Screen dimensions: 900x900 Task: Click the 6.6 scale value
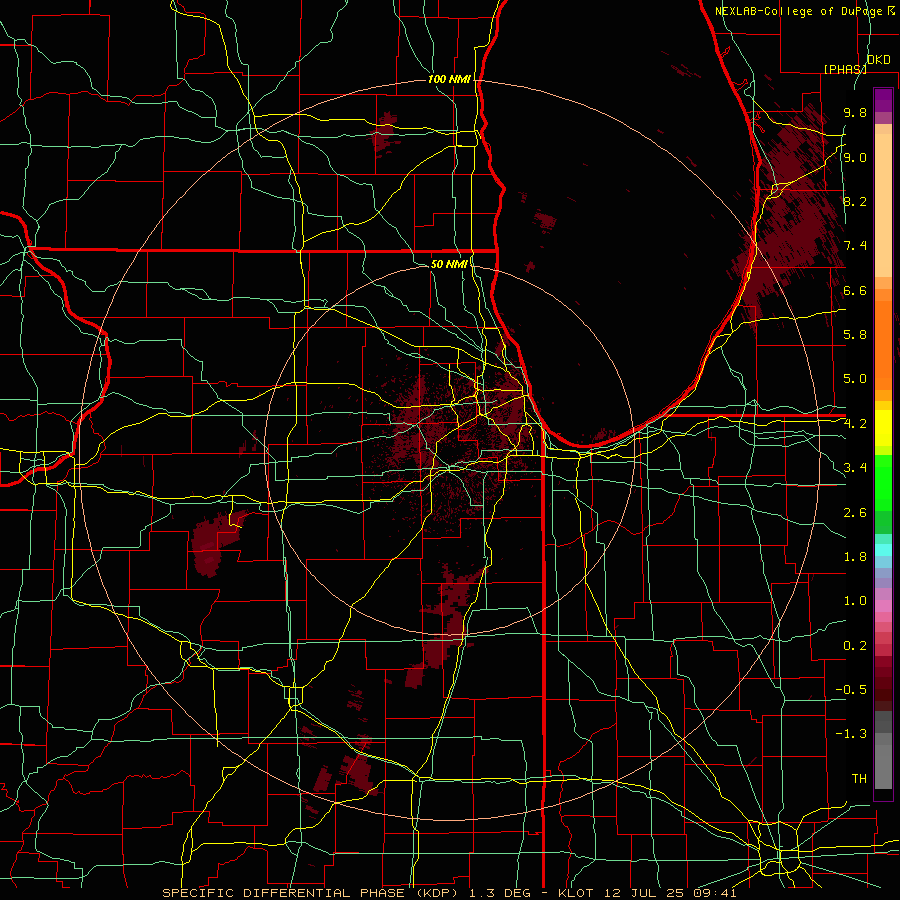tap(855, 290)
